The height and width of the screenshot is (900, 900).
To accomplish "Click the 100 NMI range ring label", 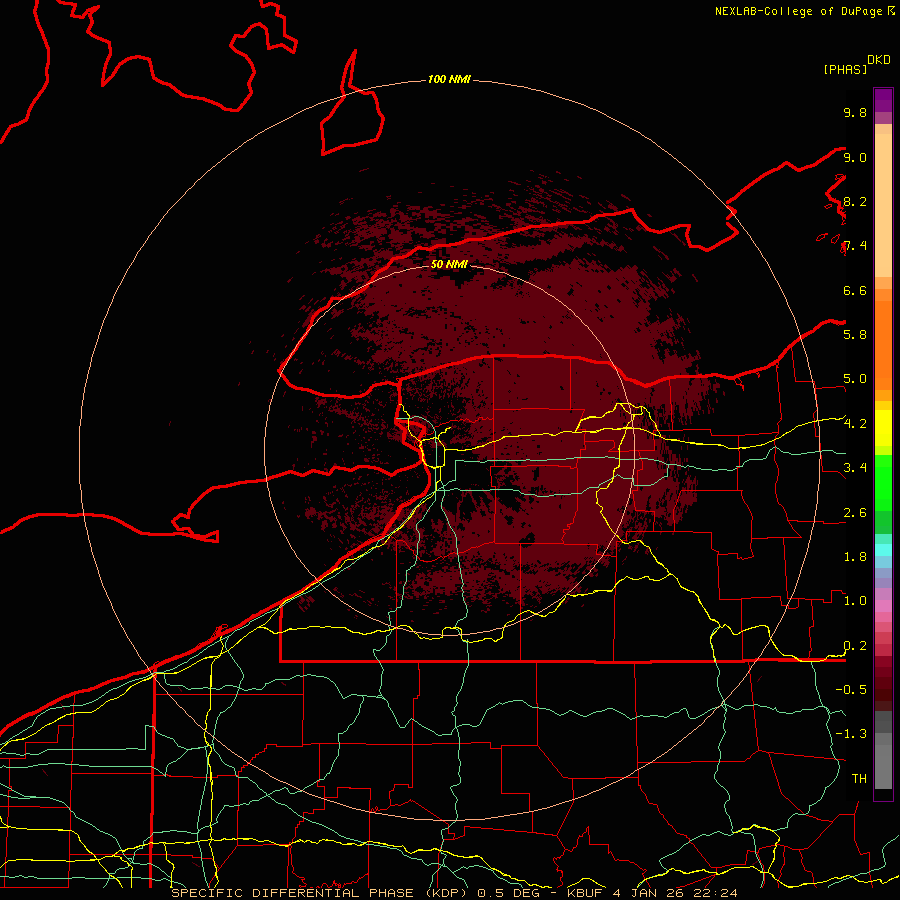I will [449, 79].
